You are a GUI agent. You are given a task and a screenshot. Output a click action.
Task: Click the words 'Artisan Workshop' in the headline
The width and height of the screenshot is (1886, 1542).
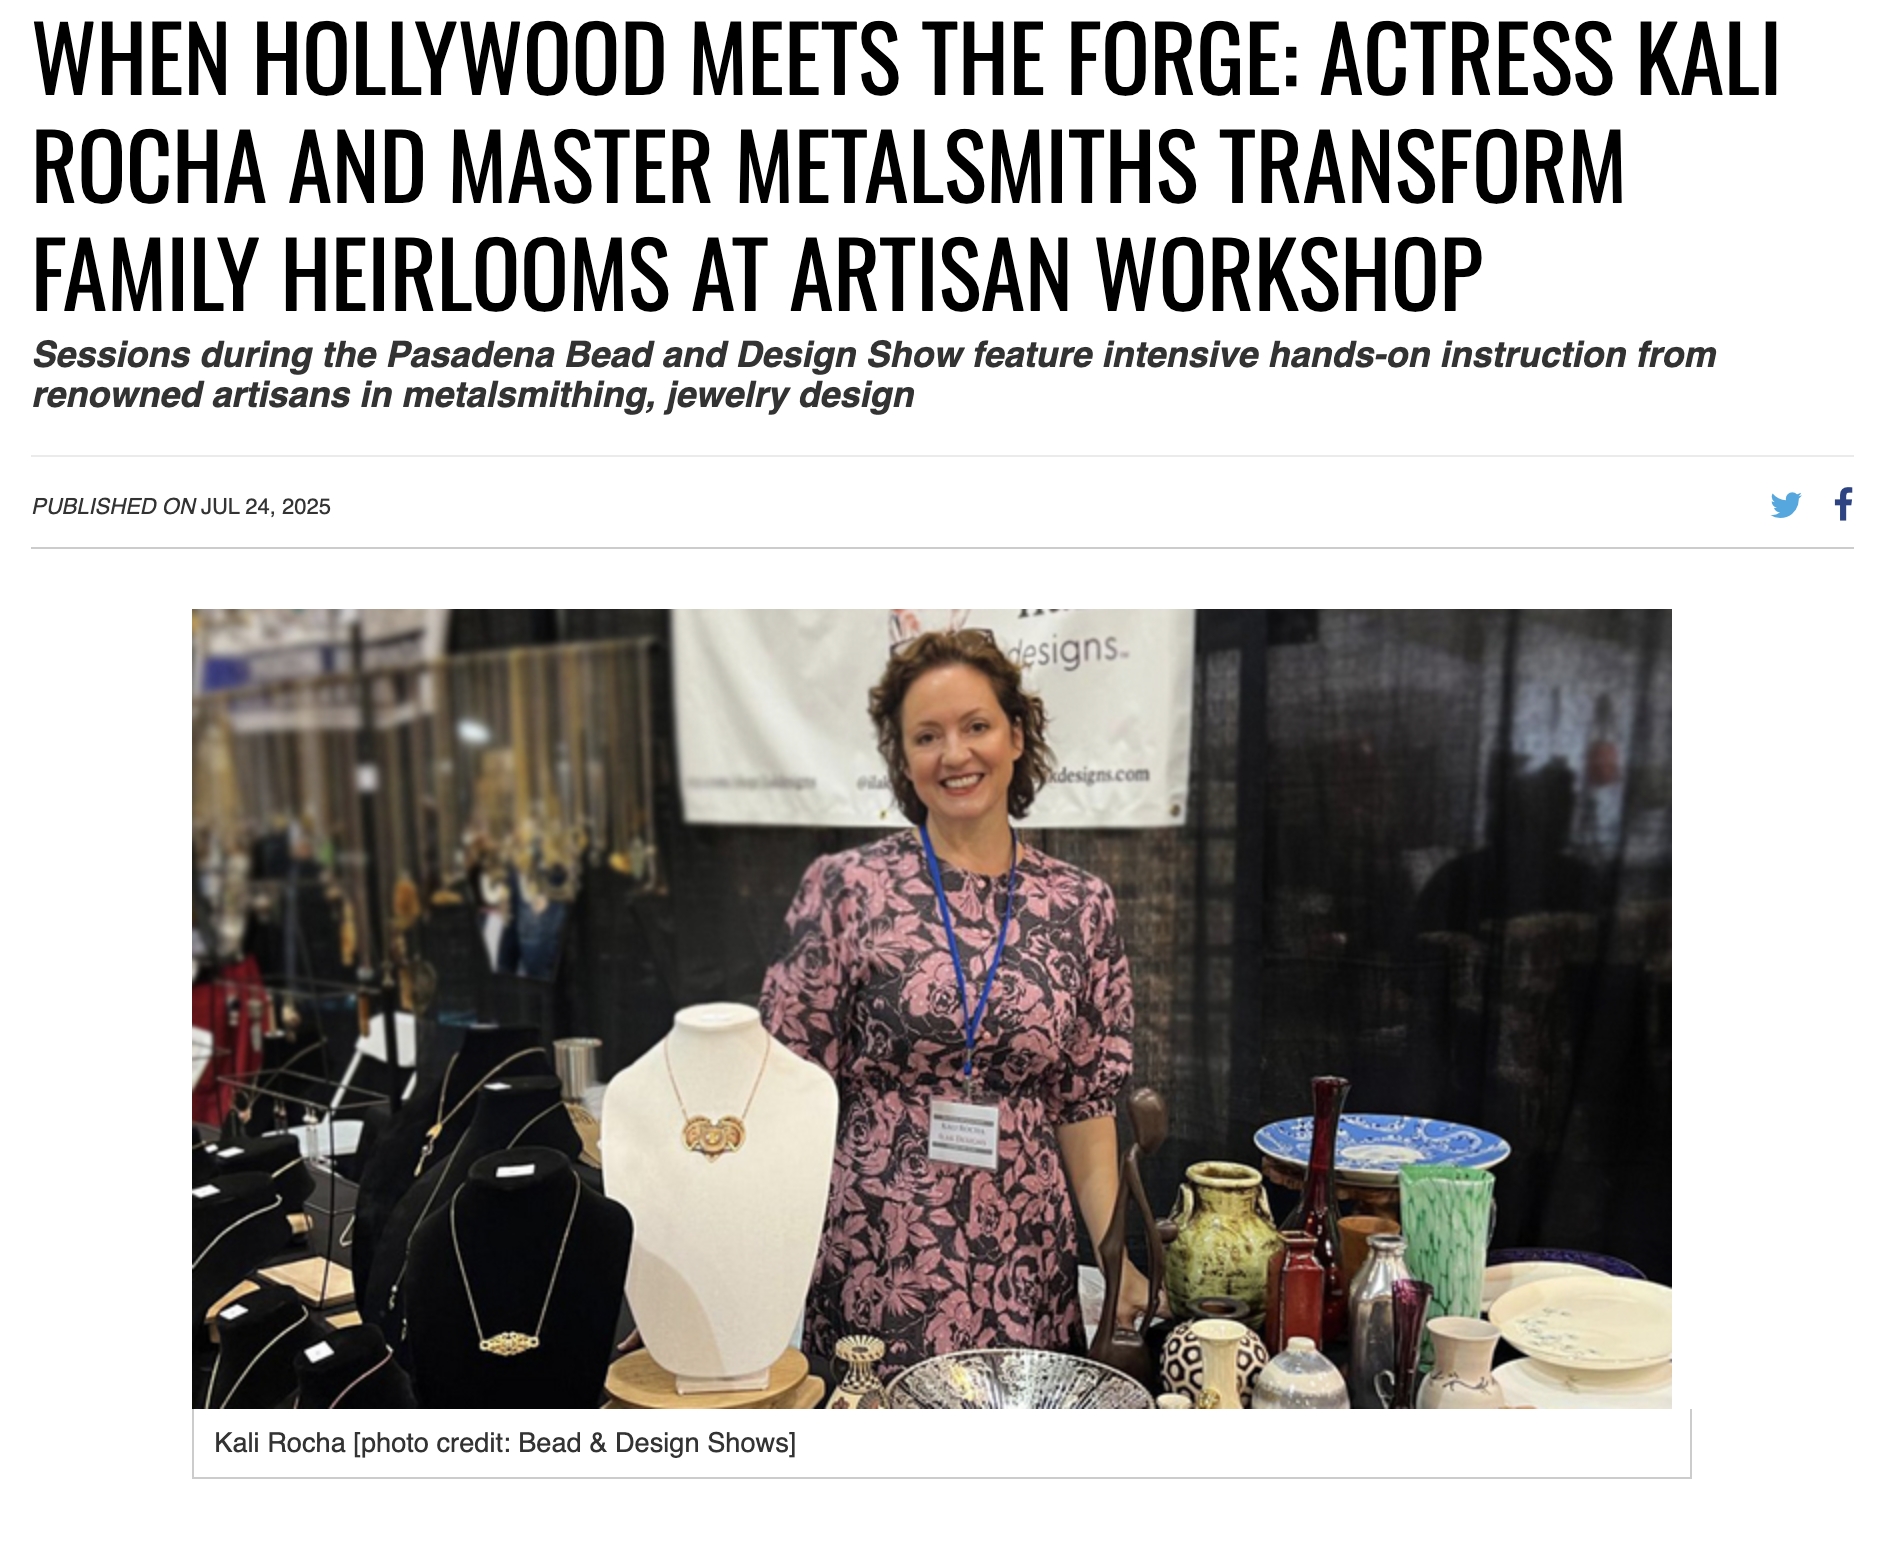click(x=1138, y=273)
